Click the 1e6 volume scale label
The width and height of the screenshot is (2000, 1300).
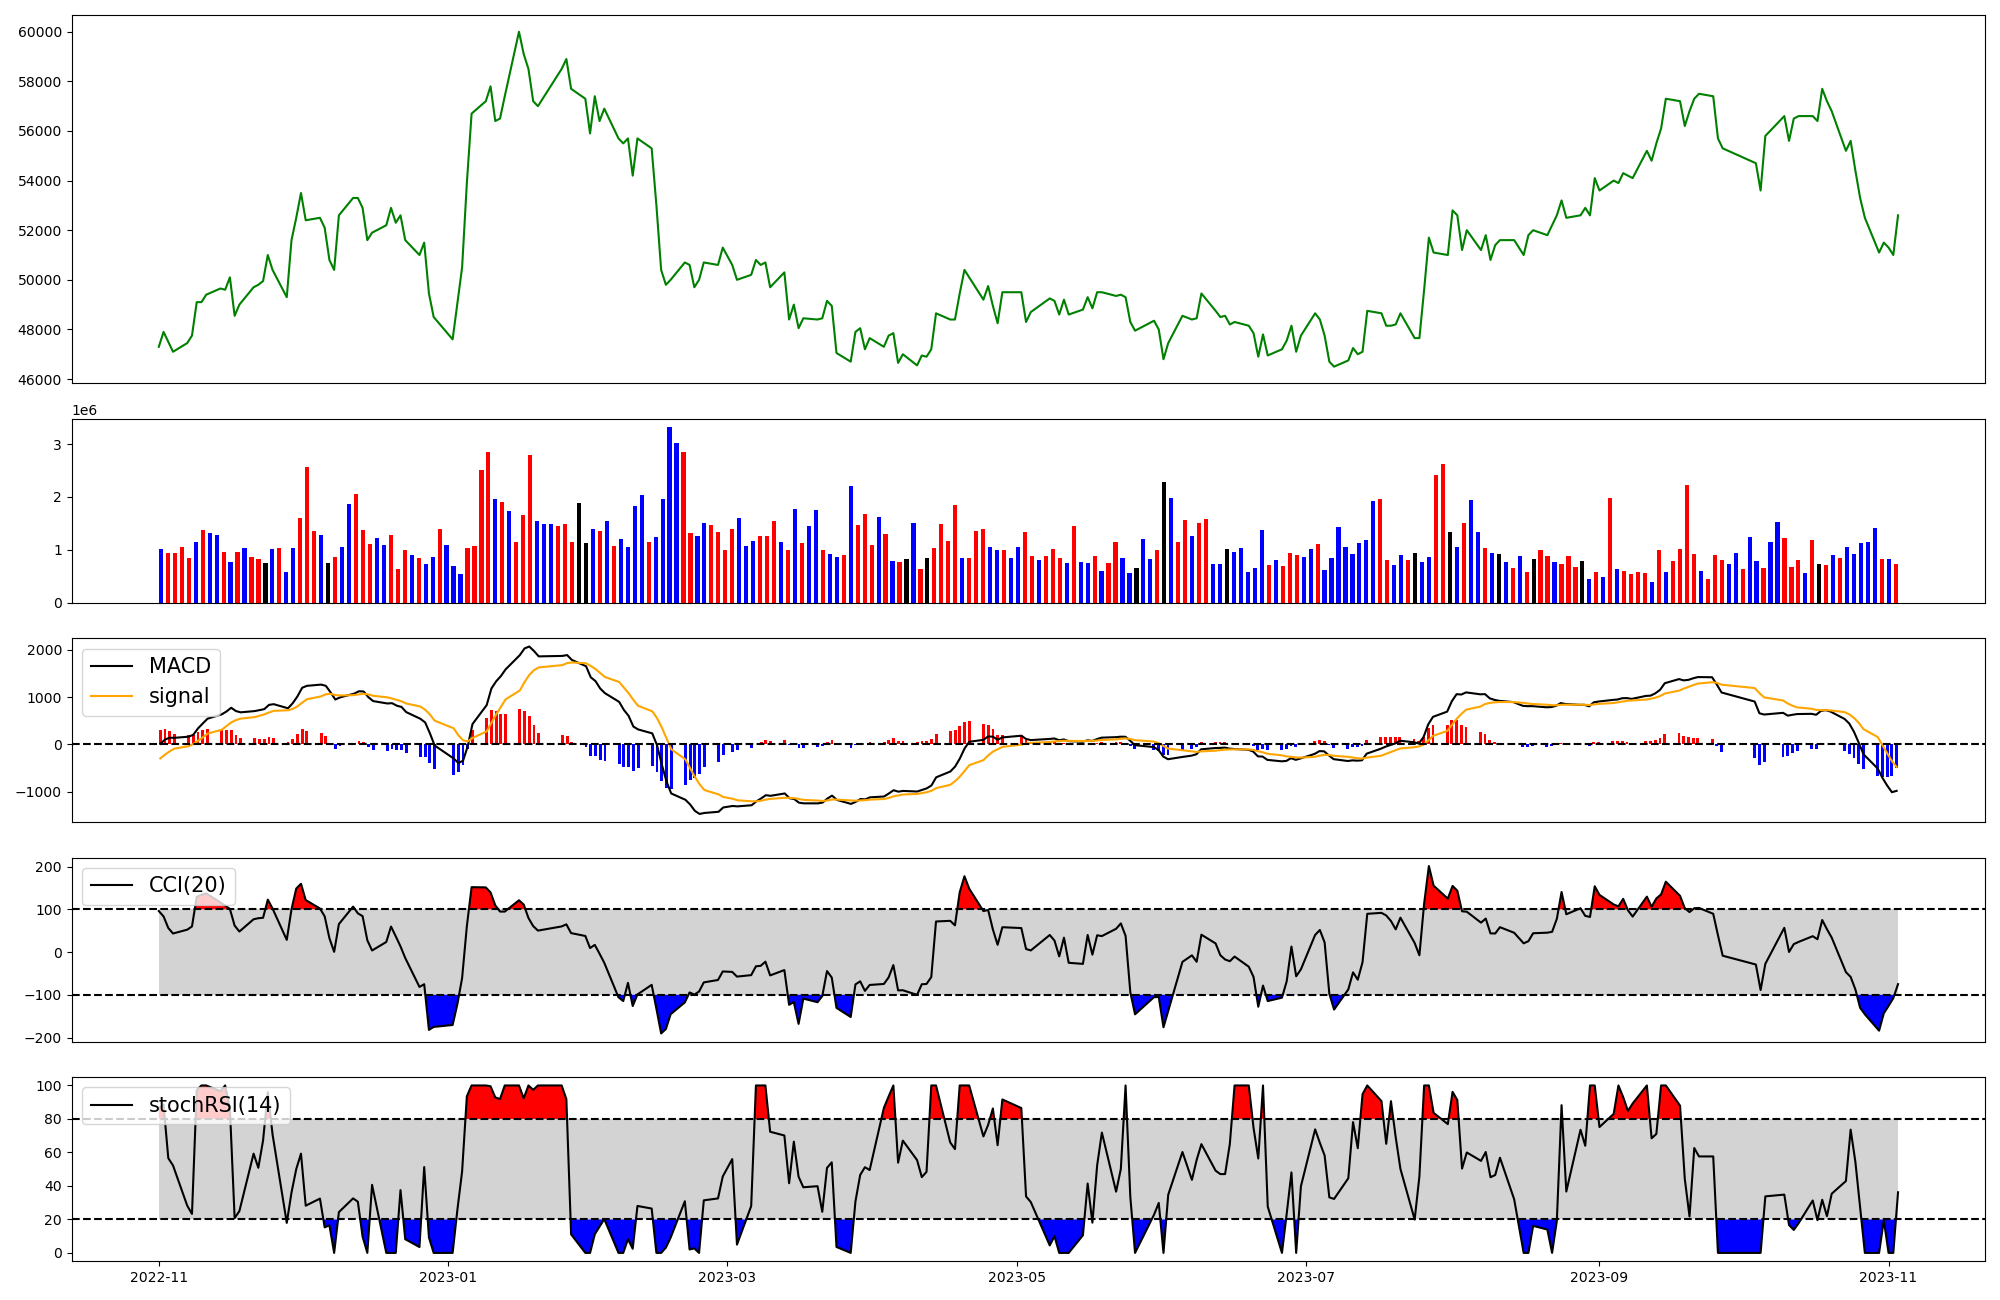[x=84, y=411]
